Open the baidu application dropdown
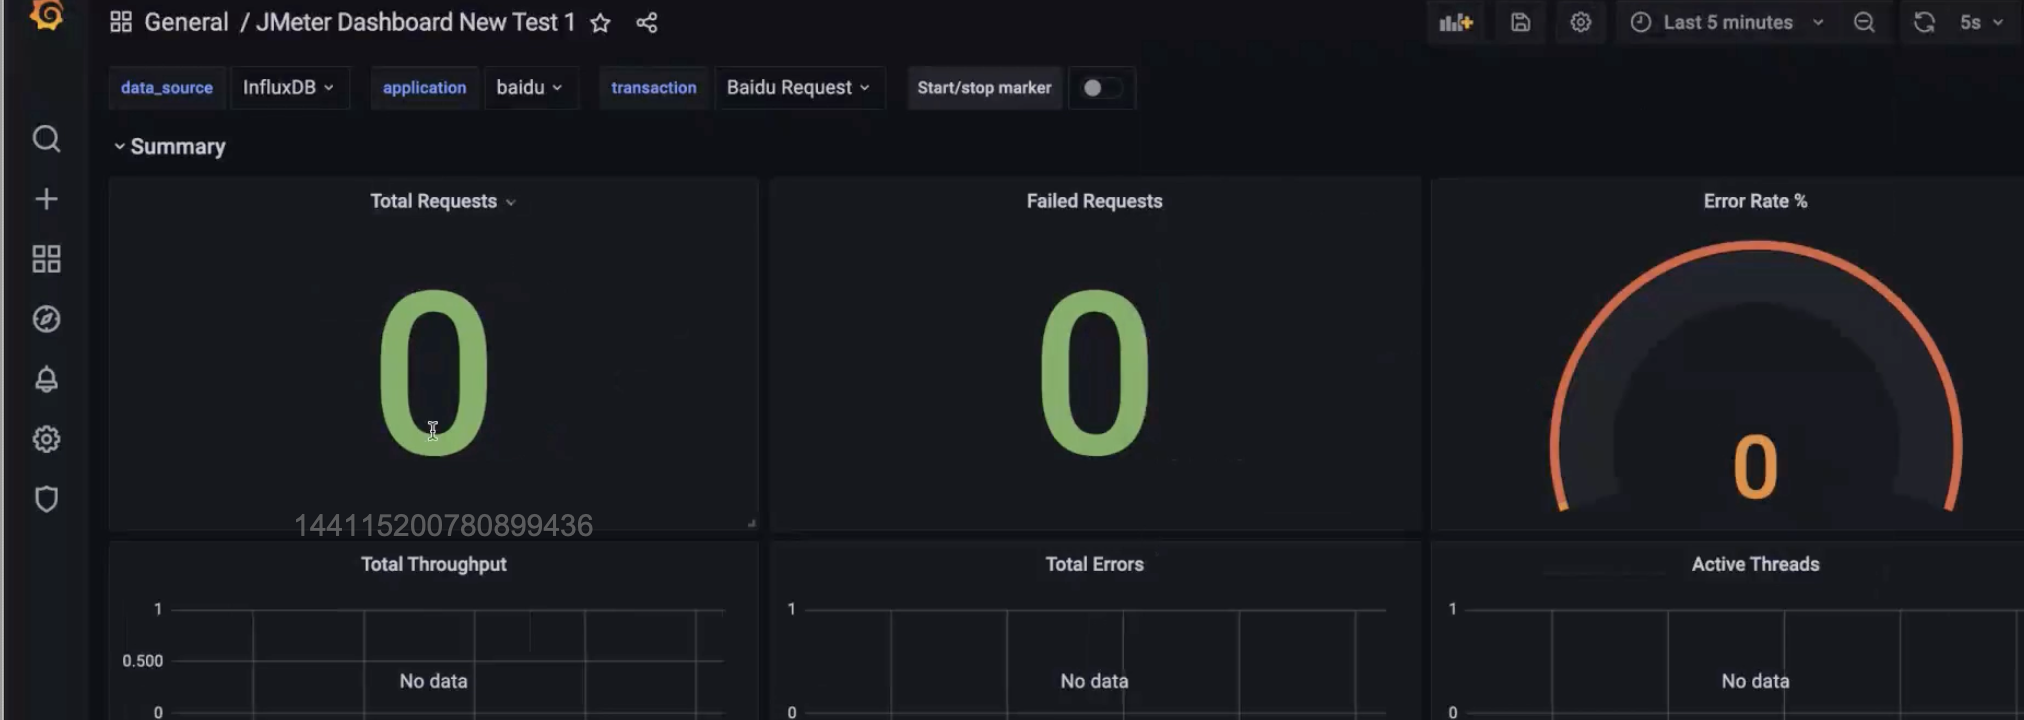 pyautogui.click(x=530, y=88)
